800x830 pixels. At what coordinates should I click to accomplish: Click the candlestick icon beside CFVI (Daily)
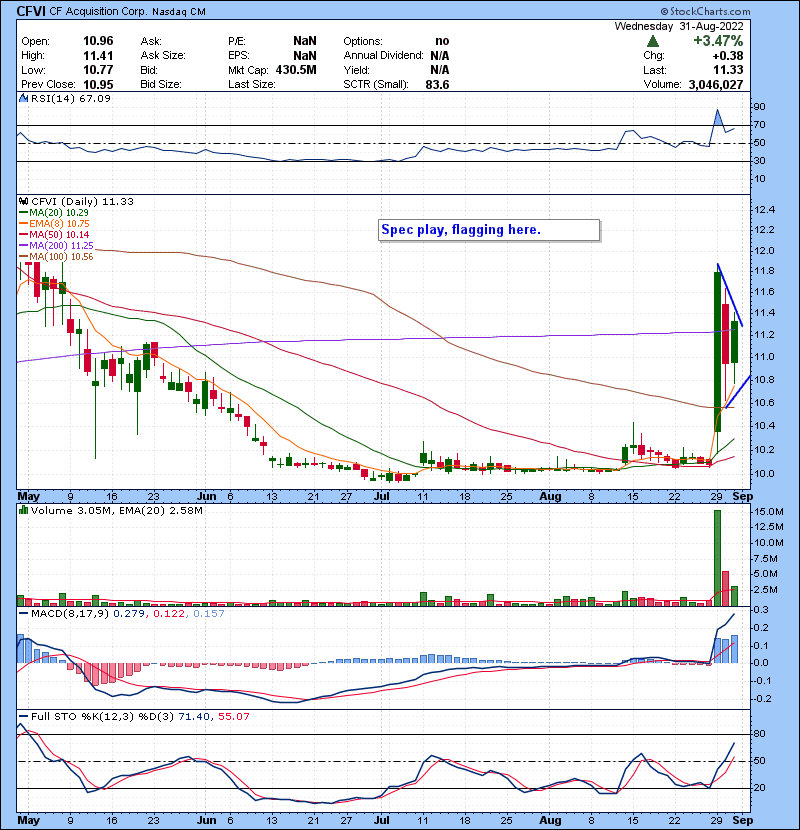pyautogui.click(x=23, y=201)
